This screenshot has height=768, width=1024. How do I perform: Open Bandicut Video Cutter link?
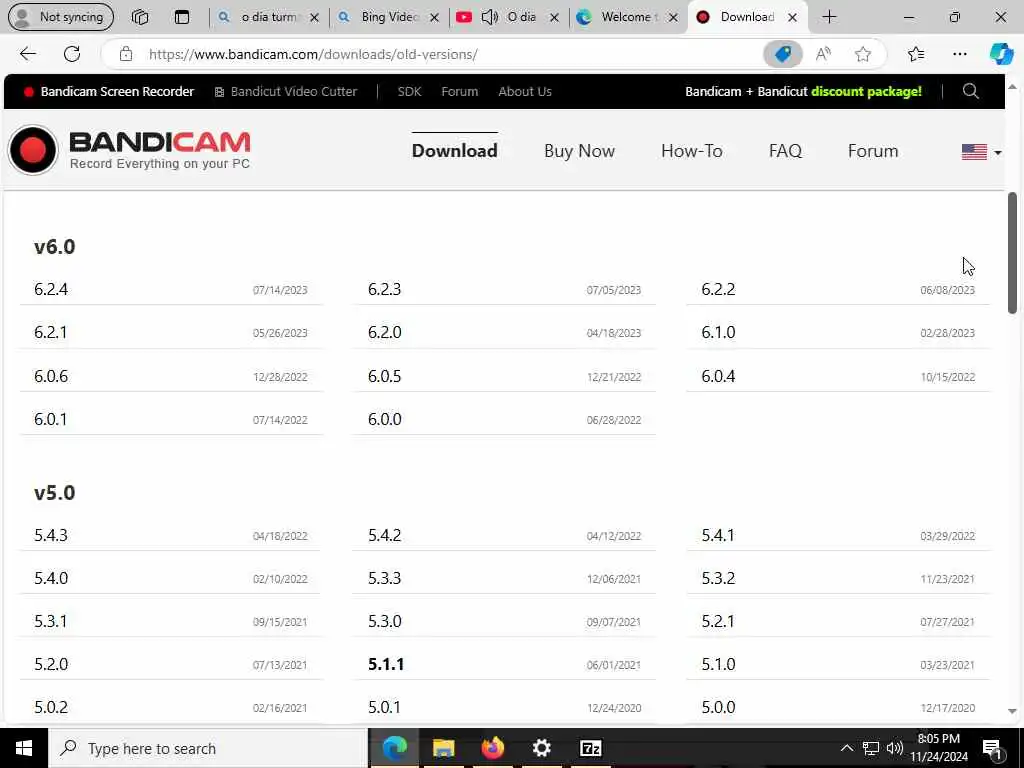click(x=286, y=91)
